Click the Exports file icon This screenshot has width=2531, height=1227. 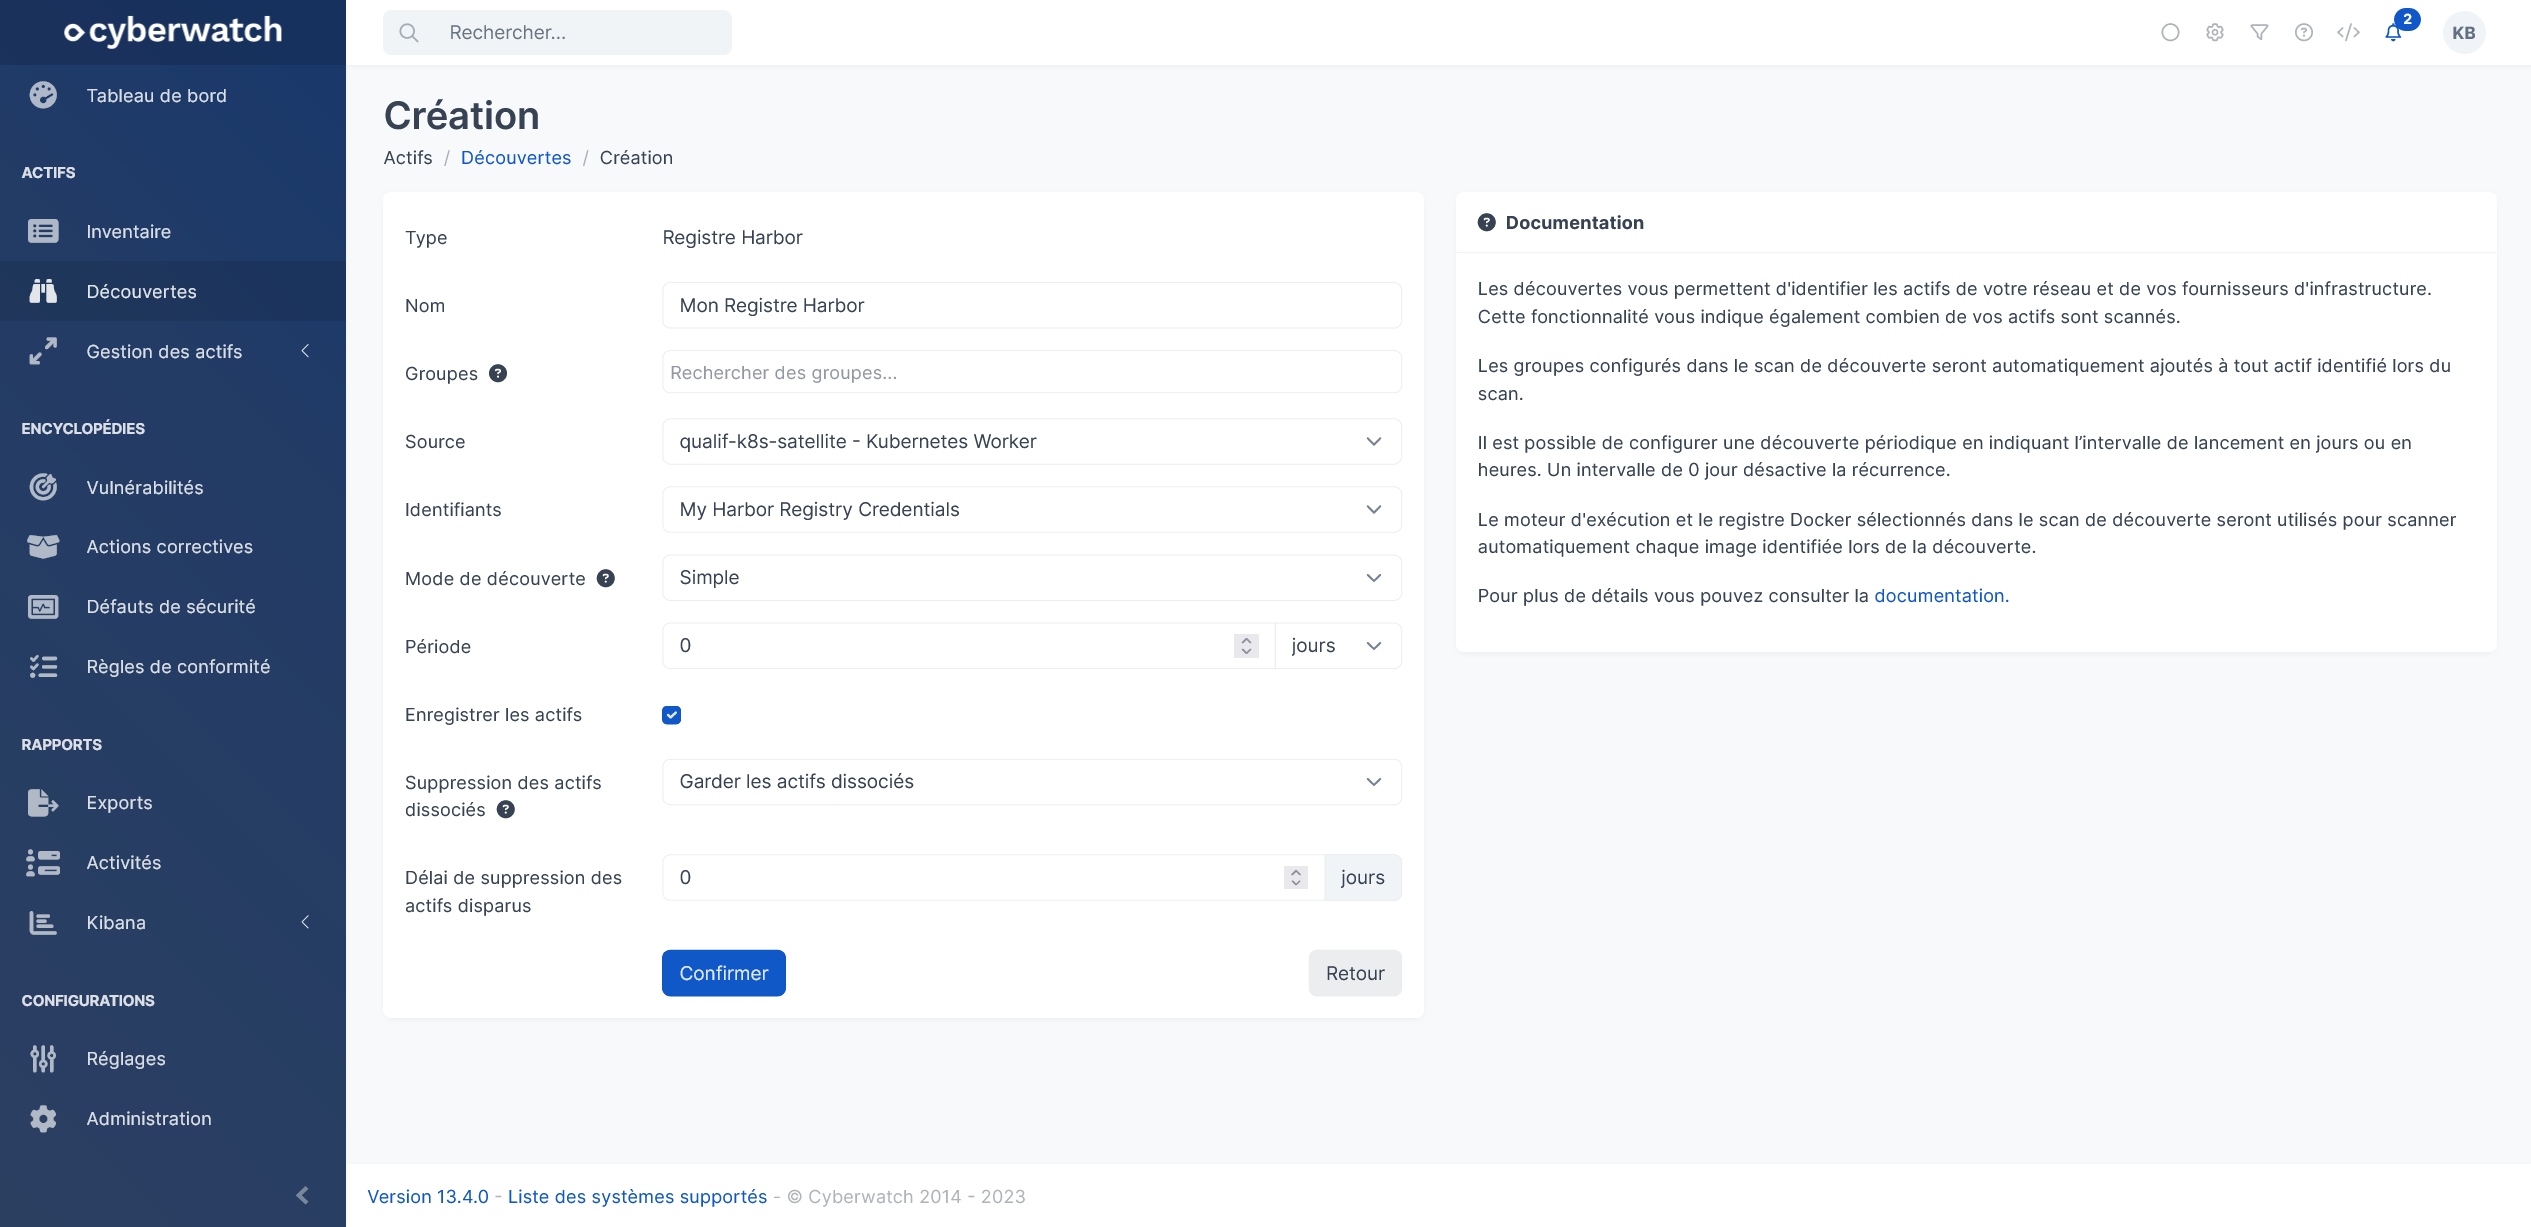[x=43, y=802]
